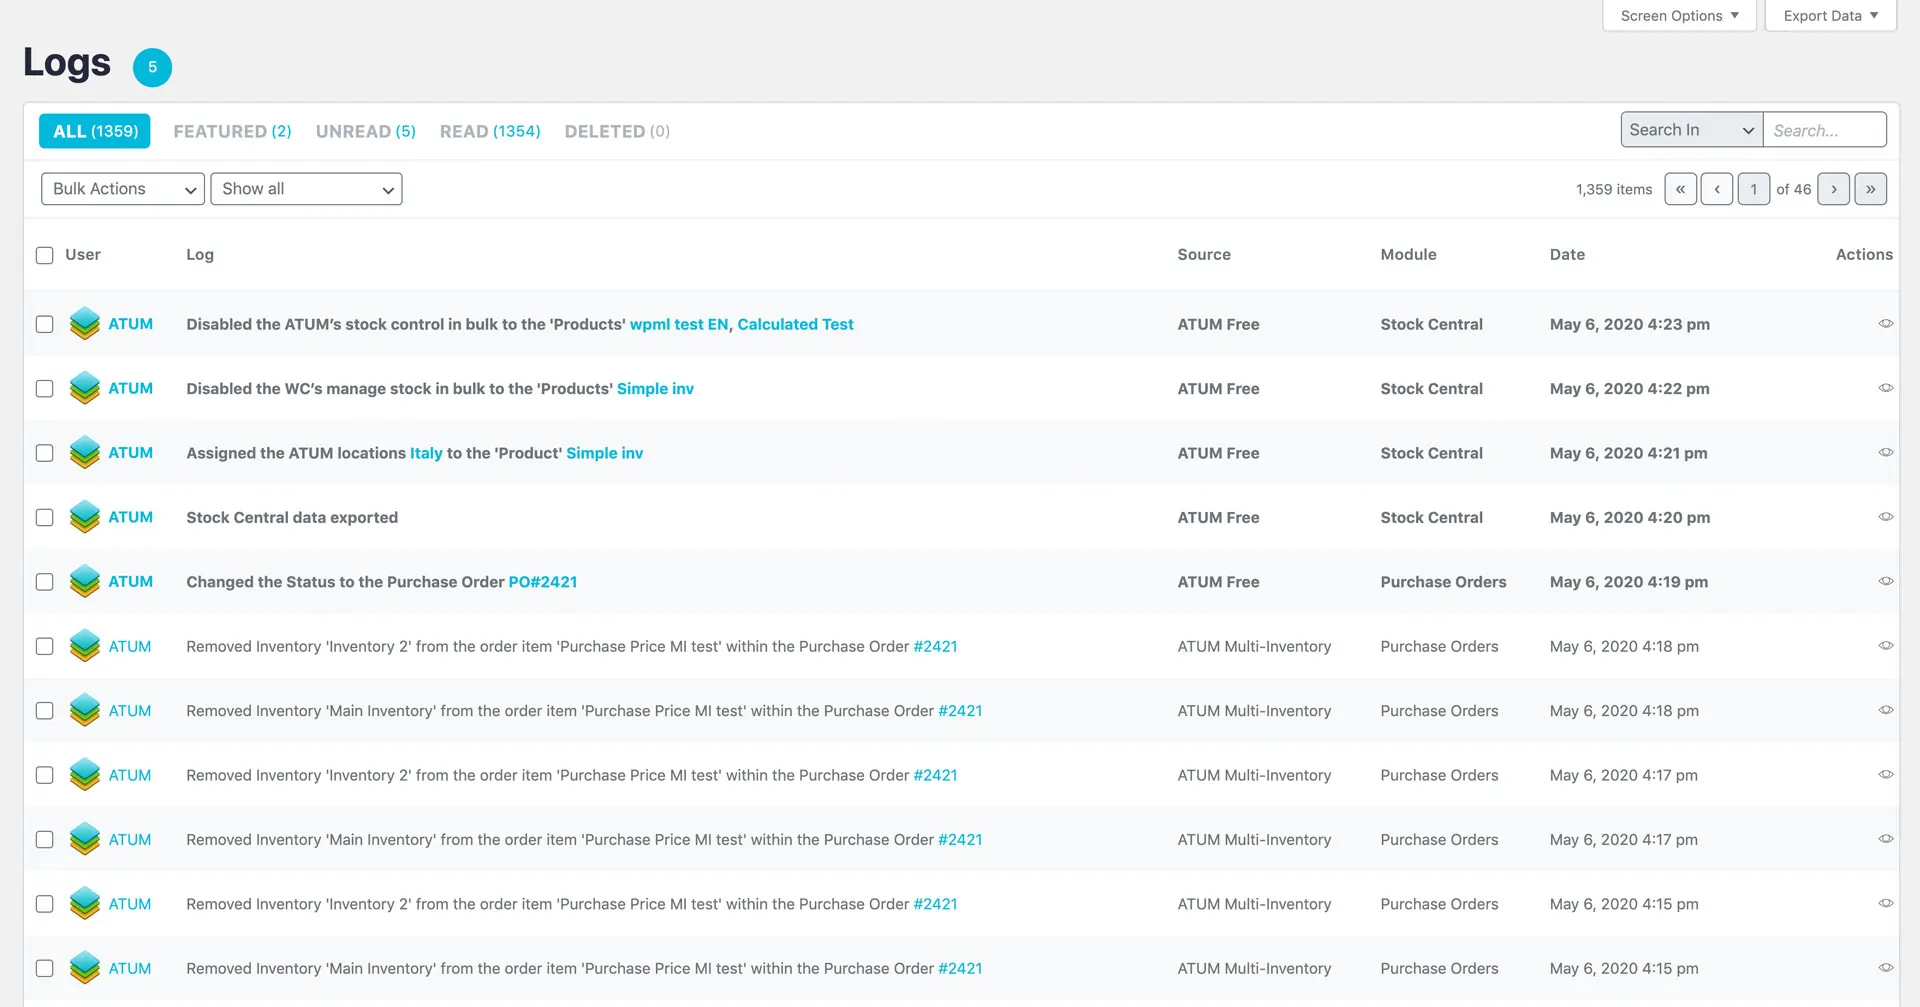Open the Search In dropdown
The width and height of the screenshot is (1920, 1007).
1691,130
